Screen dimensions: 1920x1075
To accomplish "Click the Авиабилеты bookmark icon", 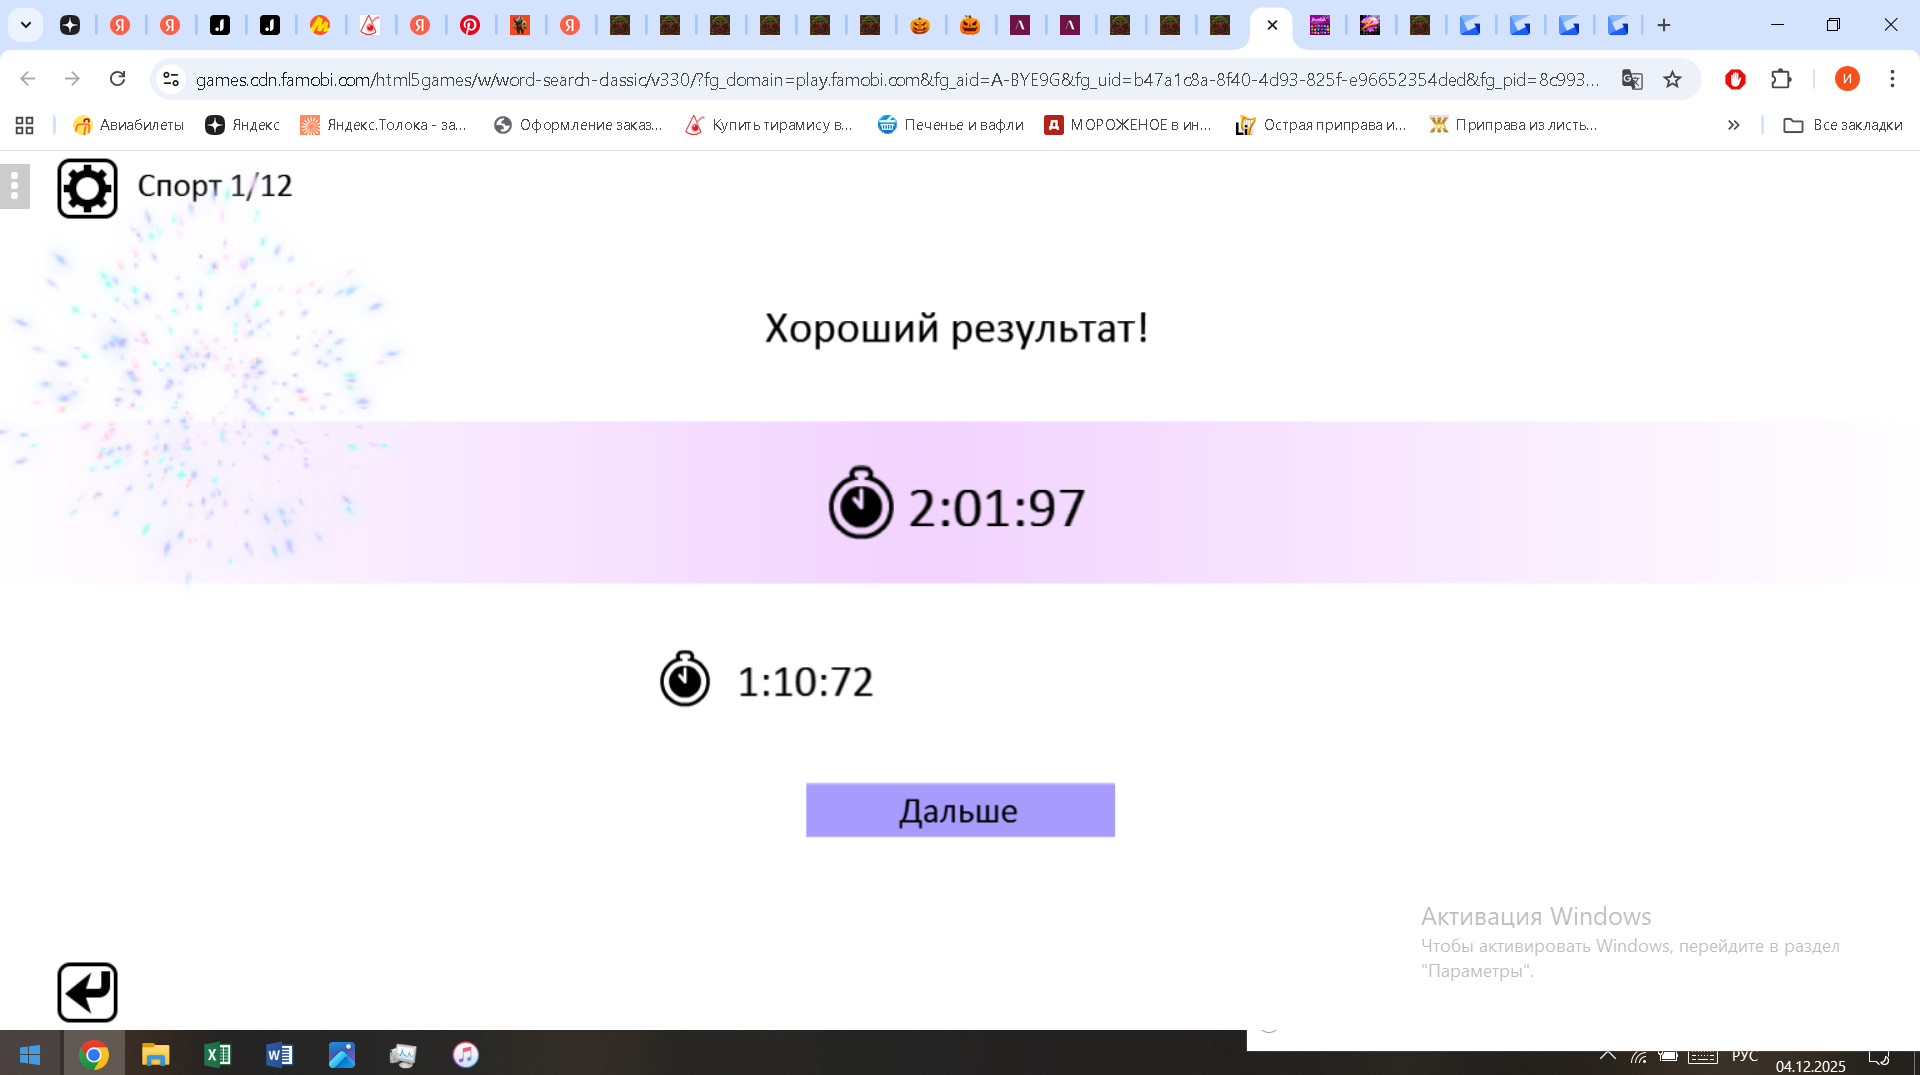I will (83, 125).
